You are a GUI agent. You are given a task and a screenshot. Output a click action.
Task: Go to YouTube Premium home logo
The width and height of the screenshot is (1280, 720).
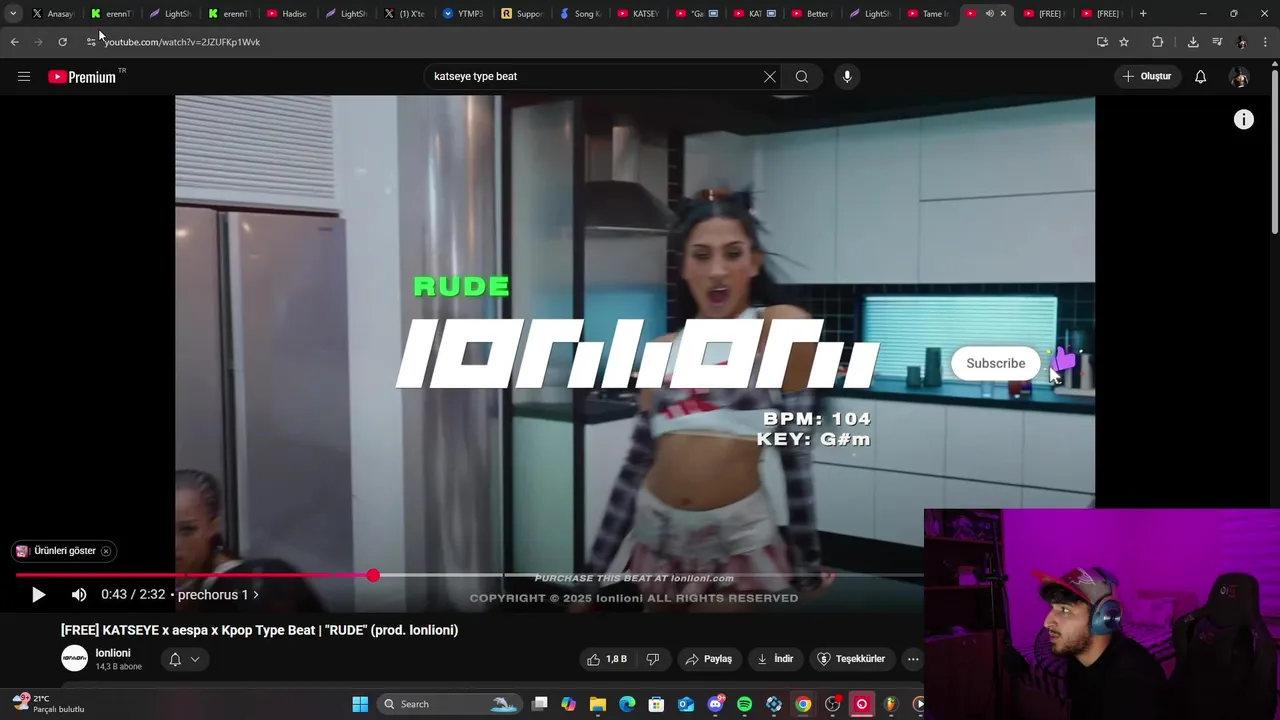(82, 77)
